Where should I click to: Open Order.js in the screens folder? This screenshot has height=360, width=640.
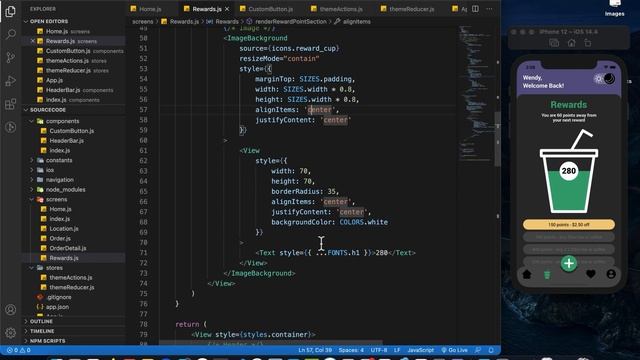(x=60, y=238)
